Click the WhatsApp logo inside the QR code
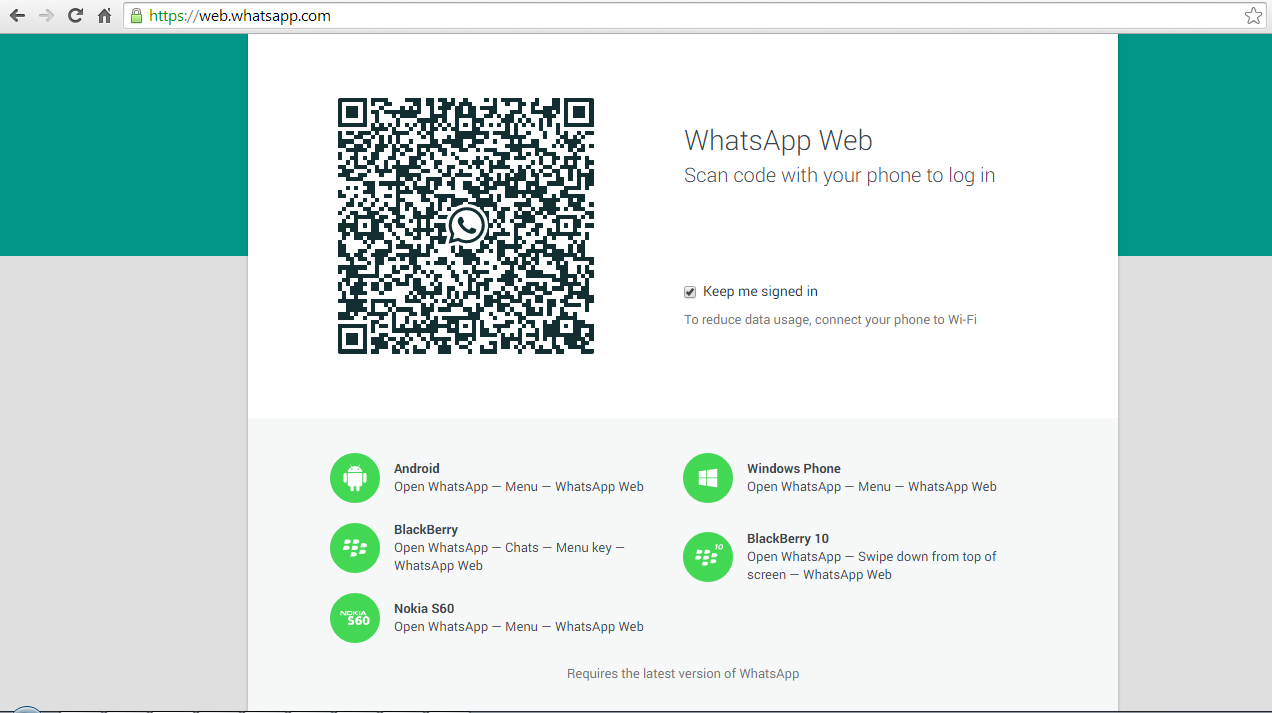 [466, 226]
